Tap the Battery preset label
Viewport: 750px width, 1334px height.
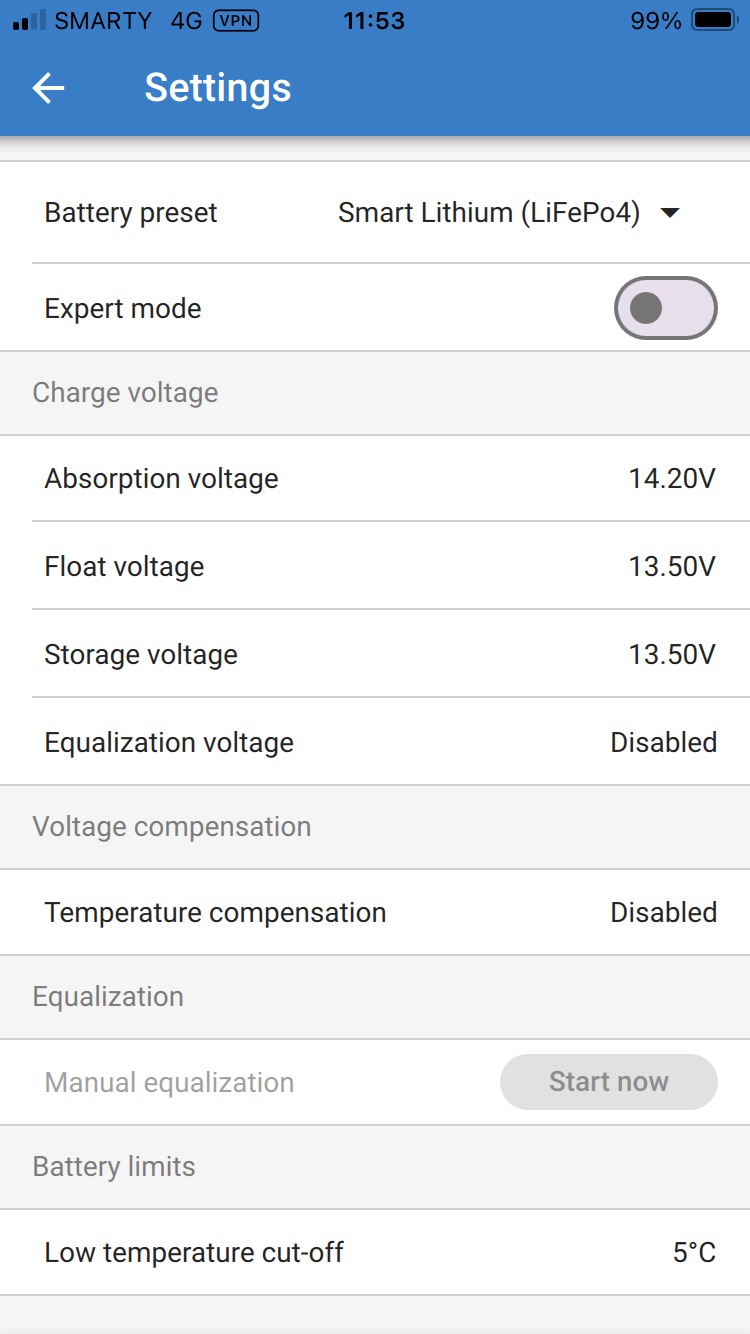[x=131, y=213]
